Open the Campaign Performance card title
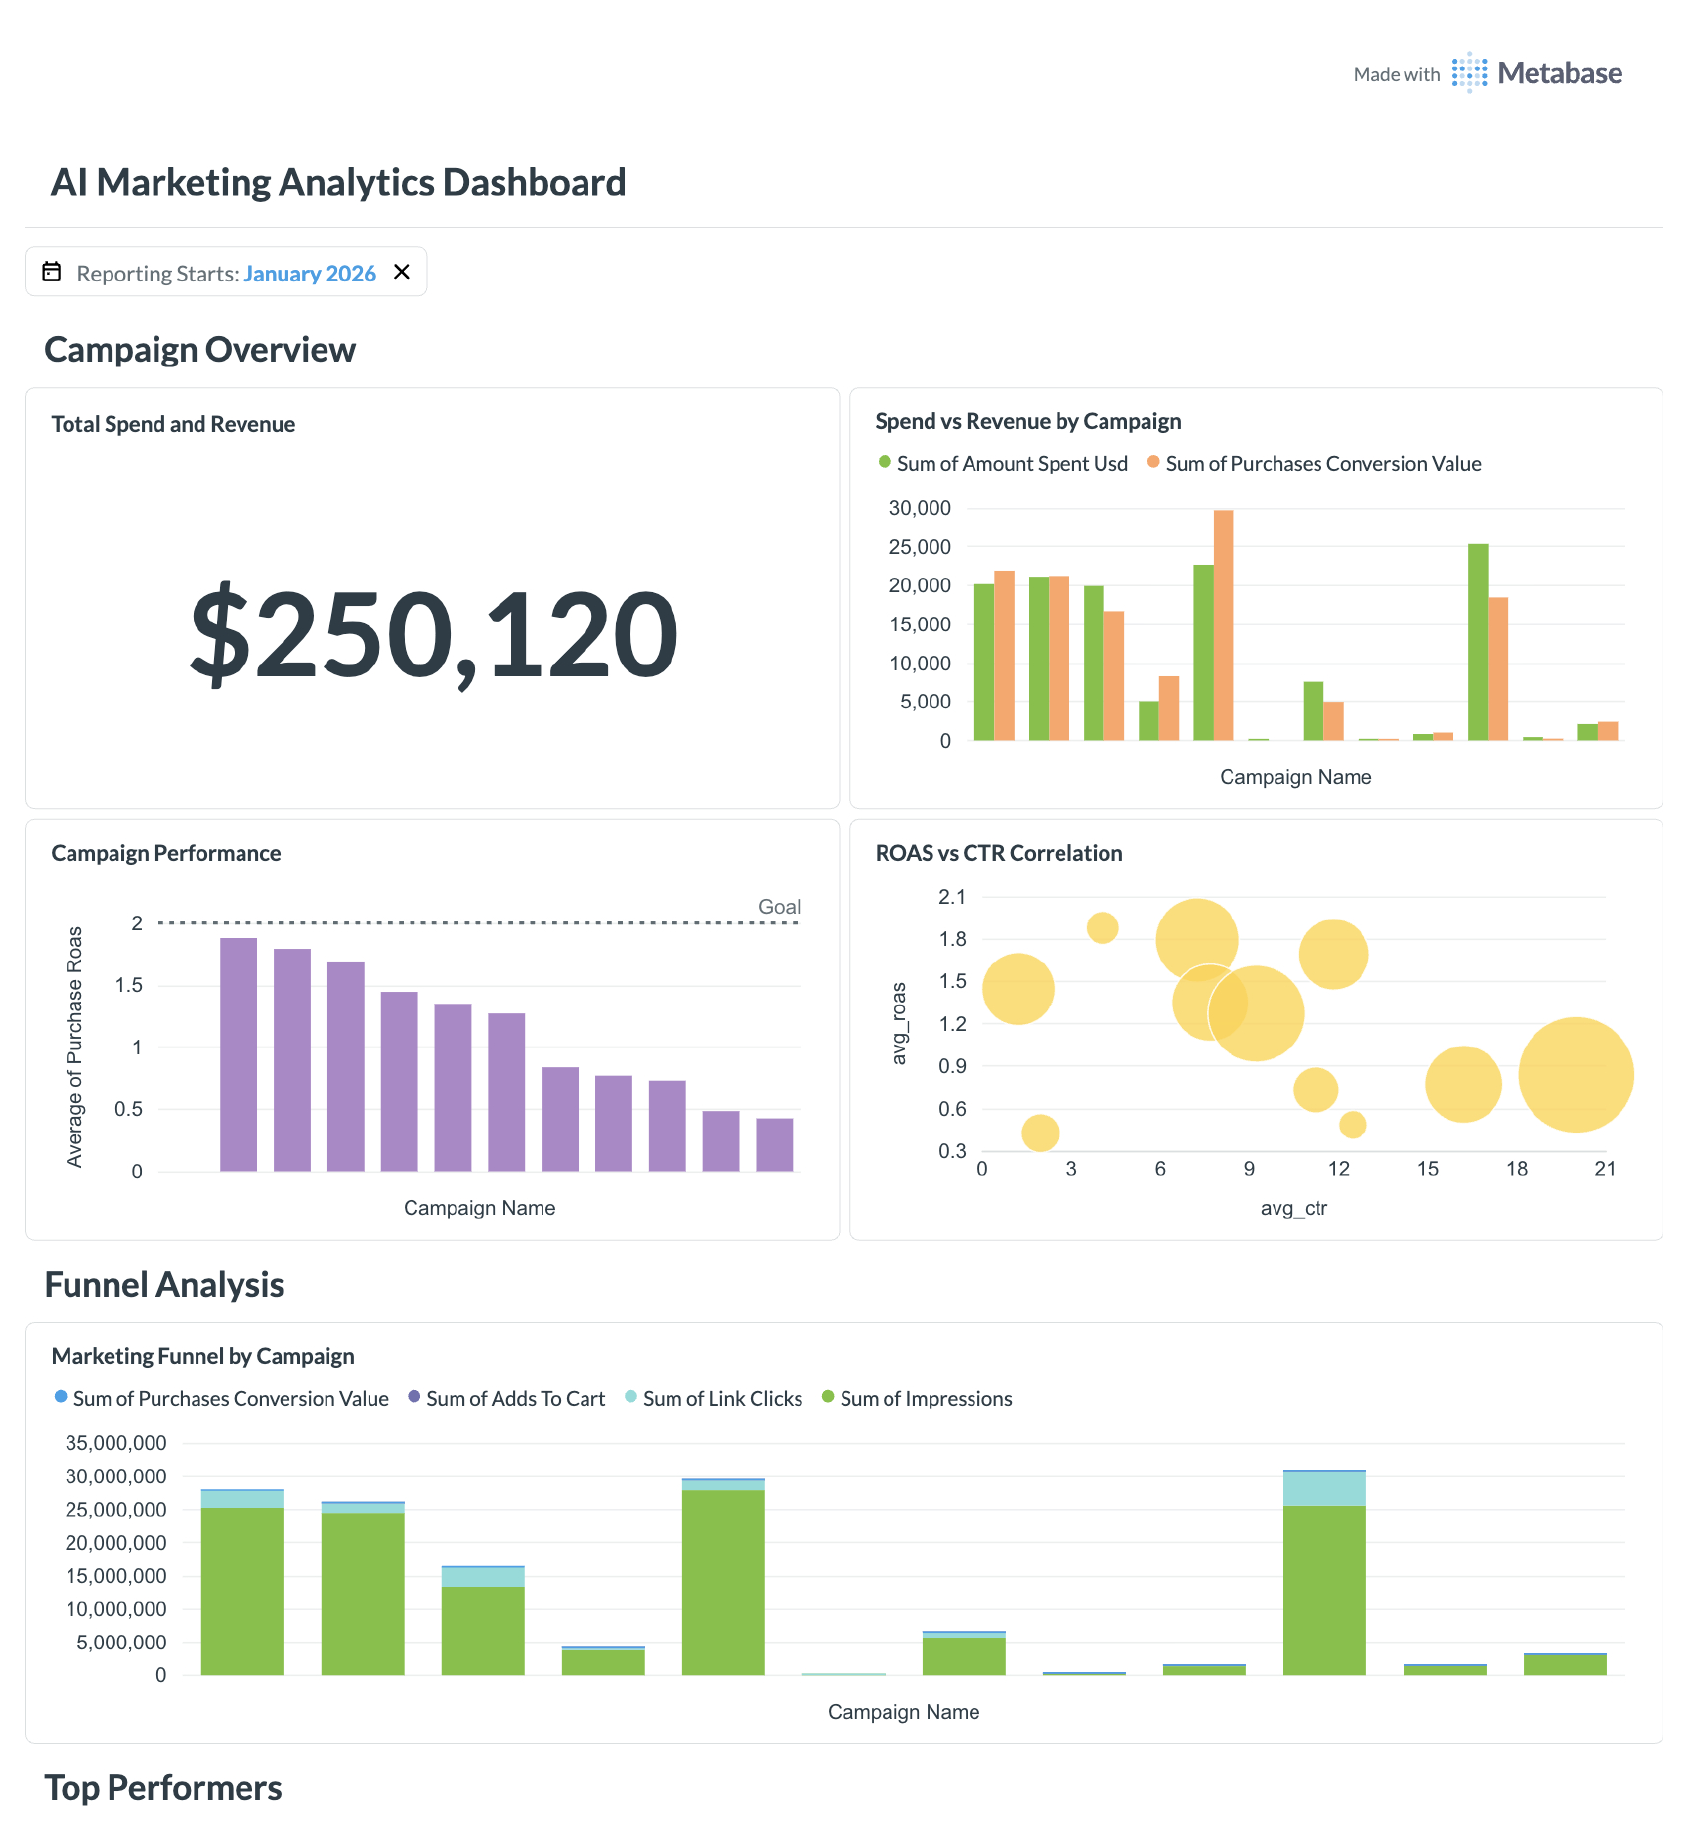1688x1840 pixels. coord(166,853)
